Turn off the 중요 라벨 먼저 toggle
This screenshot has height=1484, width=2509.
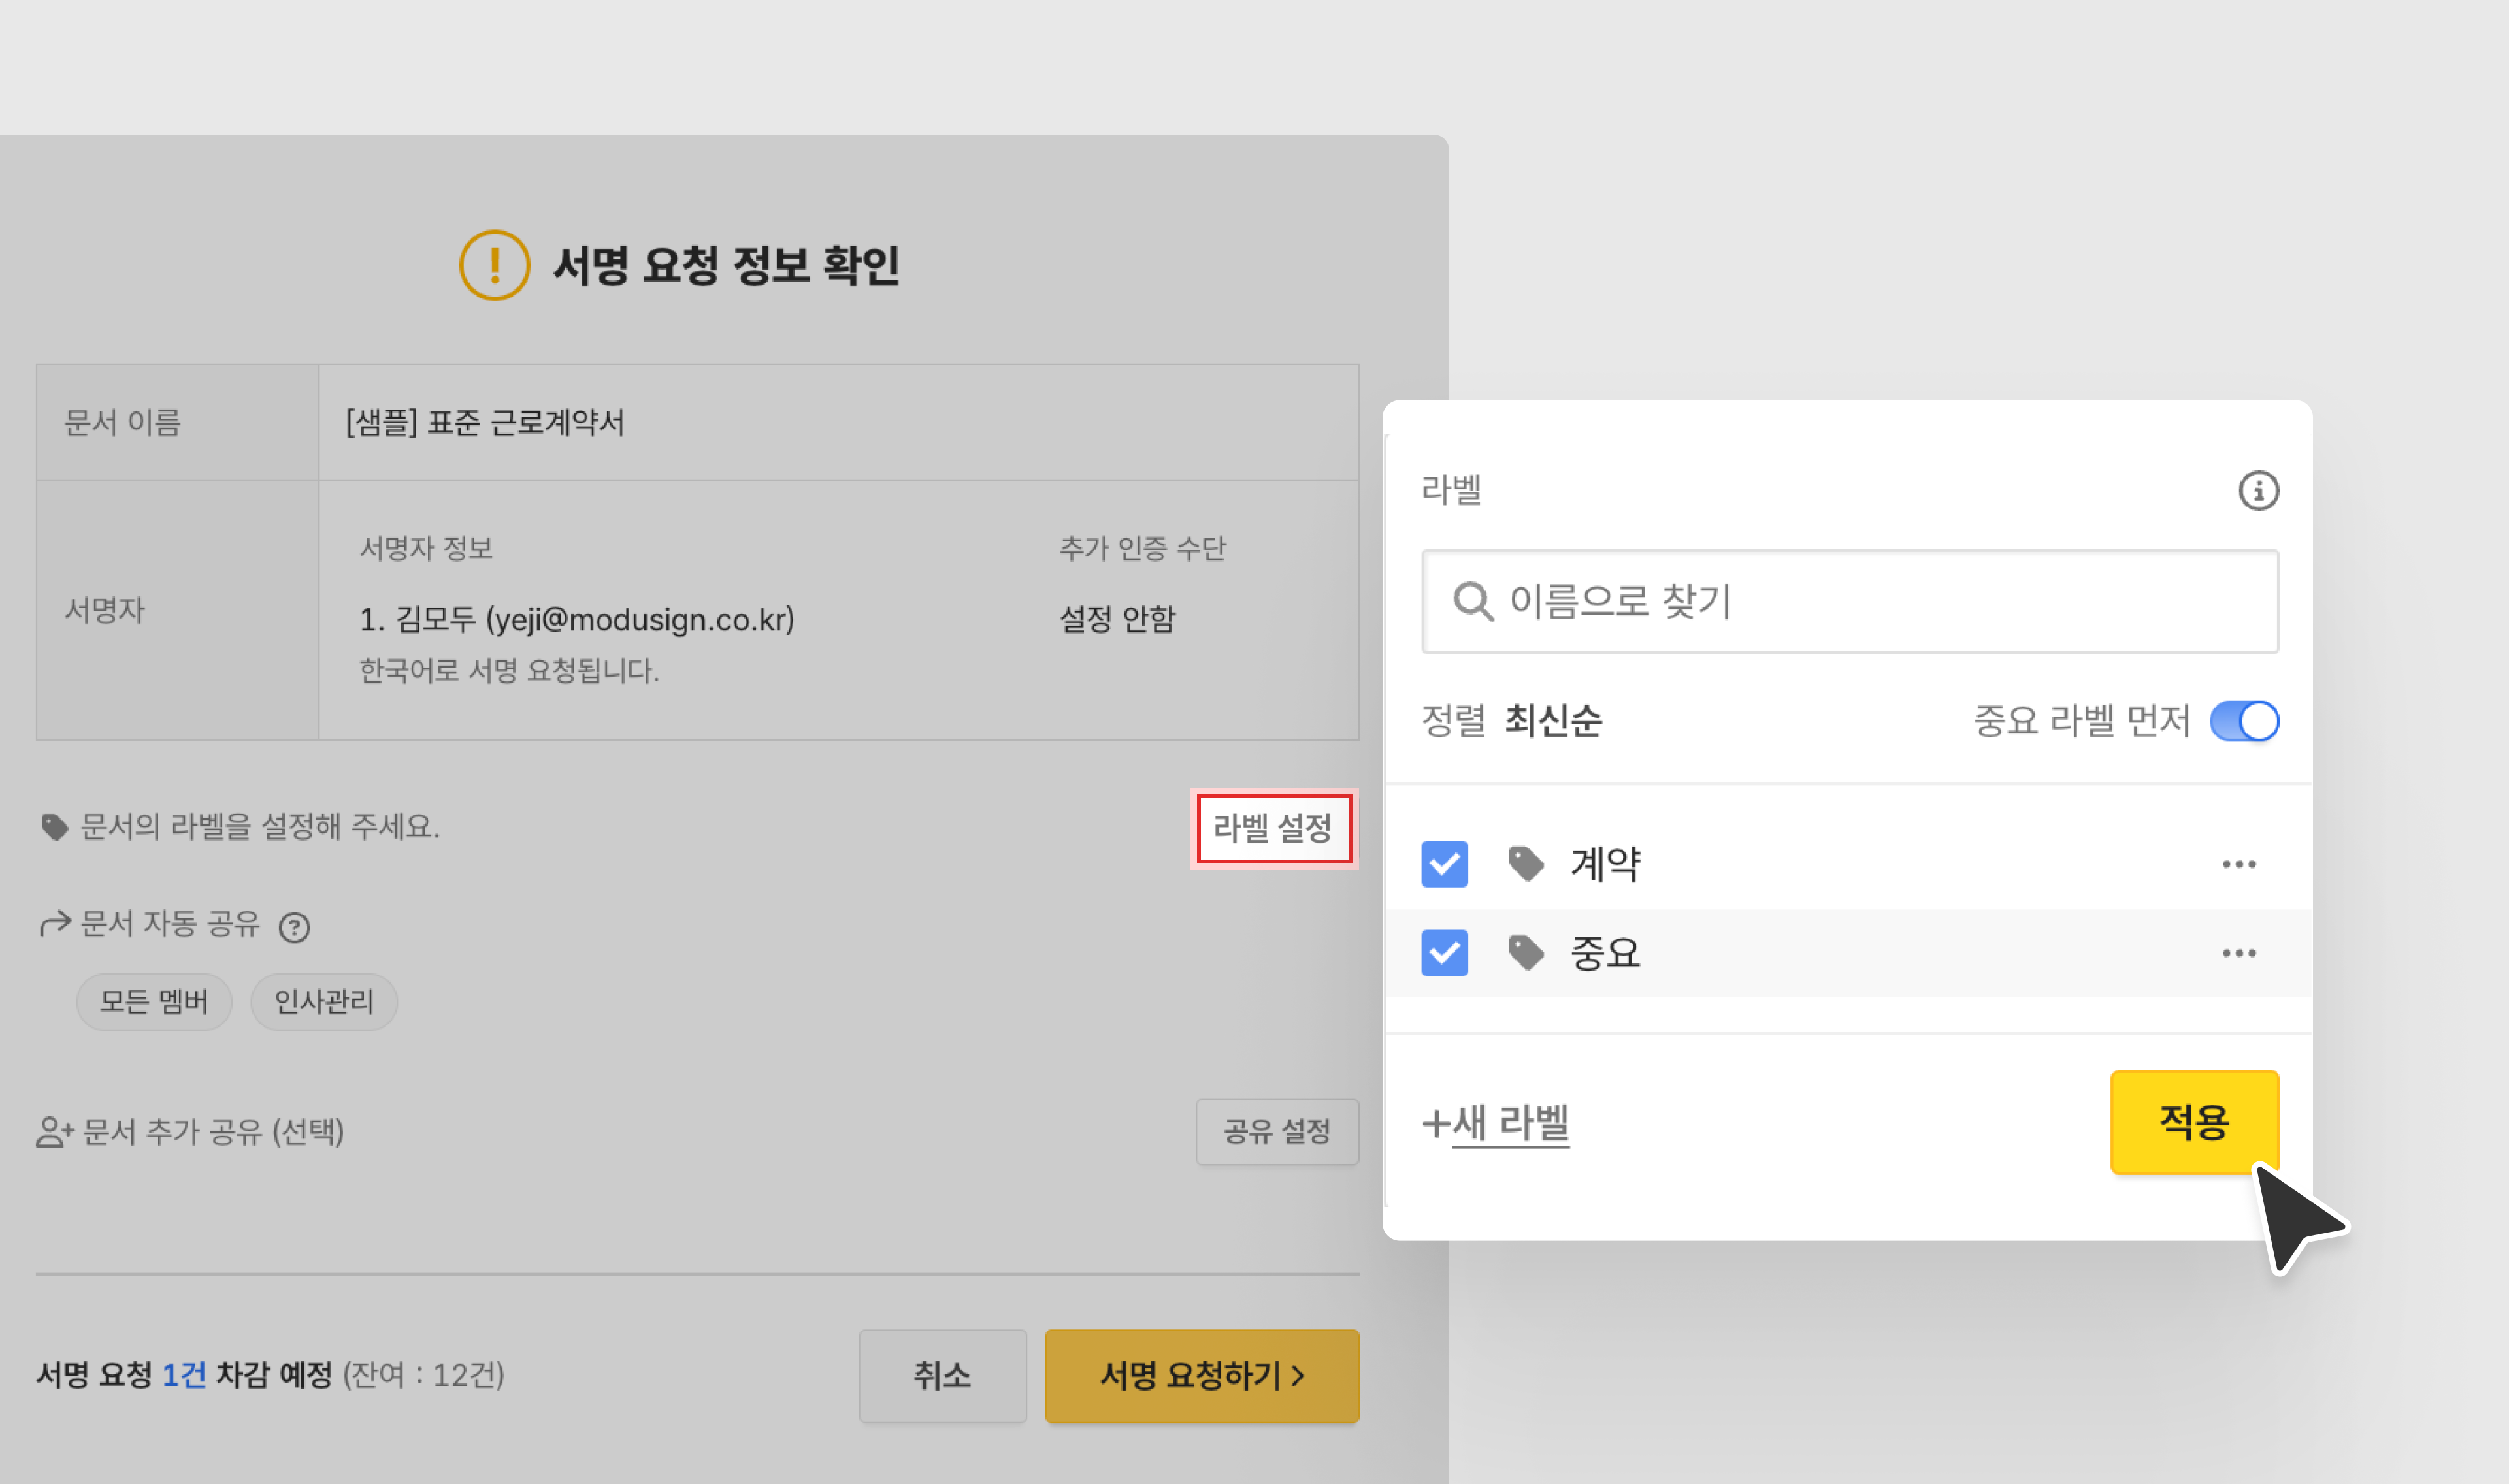[2243, 721]
